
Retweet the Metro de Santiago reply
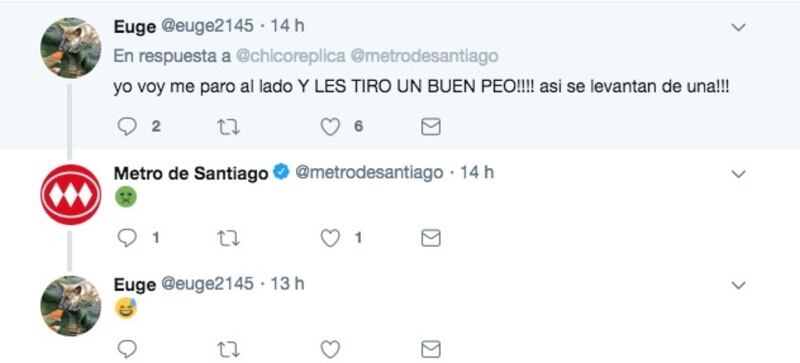[x=228, y=238]
